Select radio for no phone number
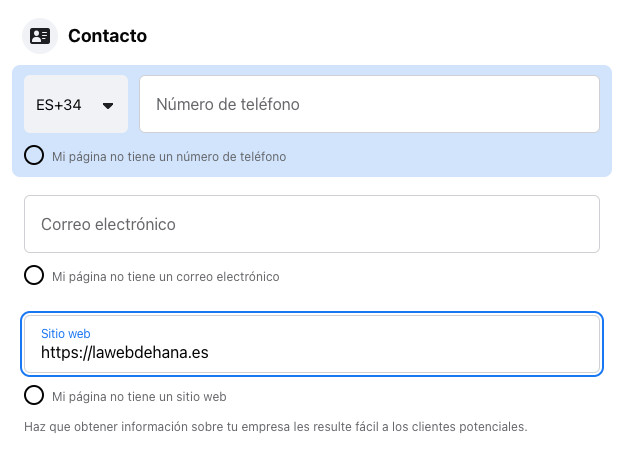 [34, 155]
